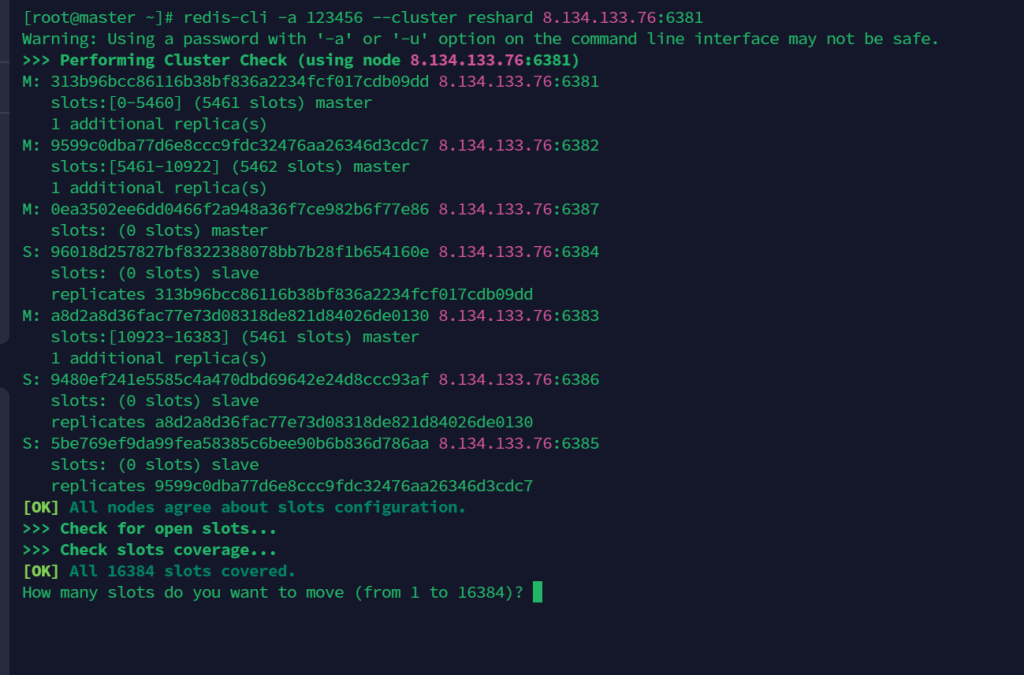Click address 8.134.133.76:6383
1024x675 pixels.
[518, 315]
